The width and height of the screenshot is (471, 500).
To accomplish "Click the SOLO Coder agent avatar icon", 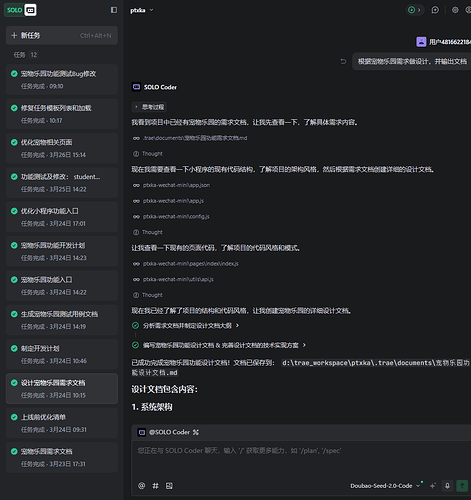I will [136, 87].
